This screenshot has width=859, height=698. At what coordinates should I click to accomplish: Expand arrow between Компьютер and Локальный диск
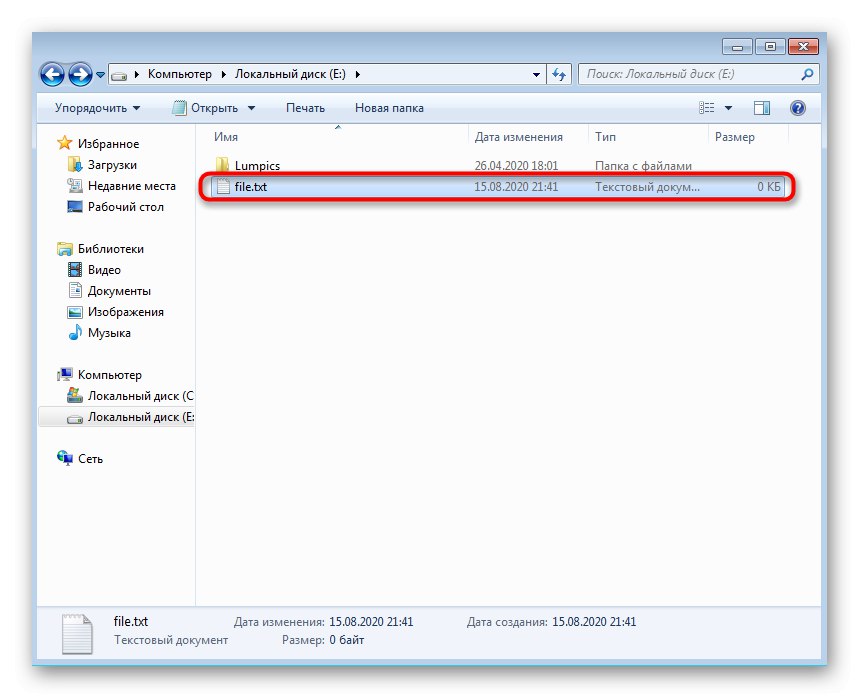click(x=224, y=75)
